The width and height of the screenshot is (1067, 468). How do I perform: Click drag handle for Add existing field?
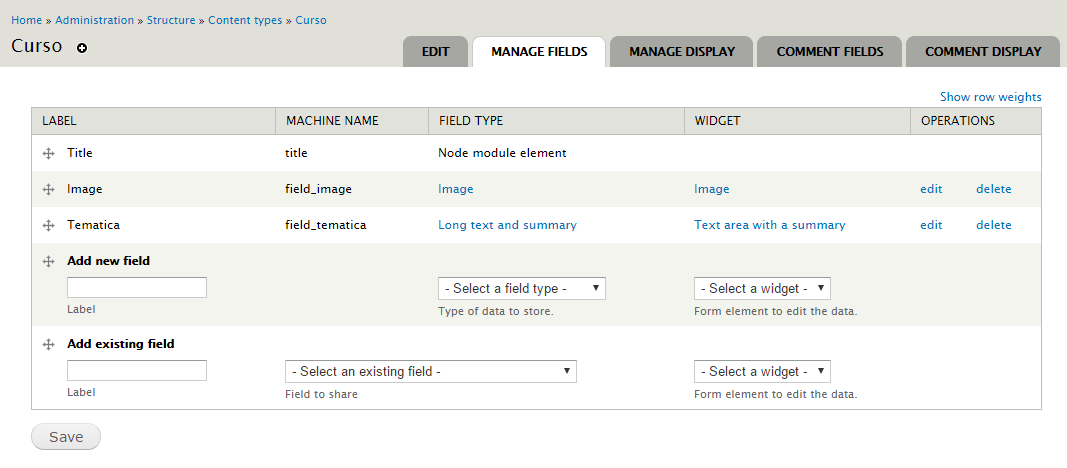[48, 345]
